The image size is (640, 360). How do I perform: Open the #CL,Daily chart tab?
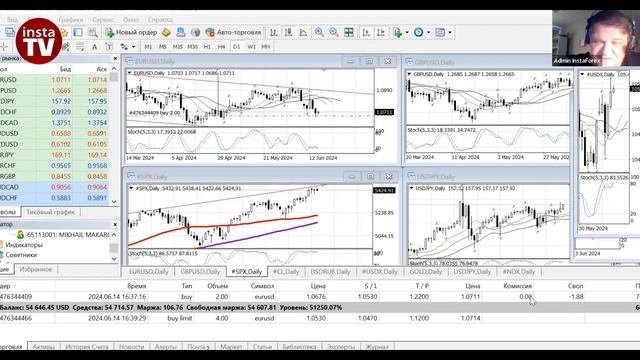tap(286, 271)
